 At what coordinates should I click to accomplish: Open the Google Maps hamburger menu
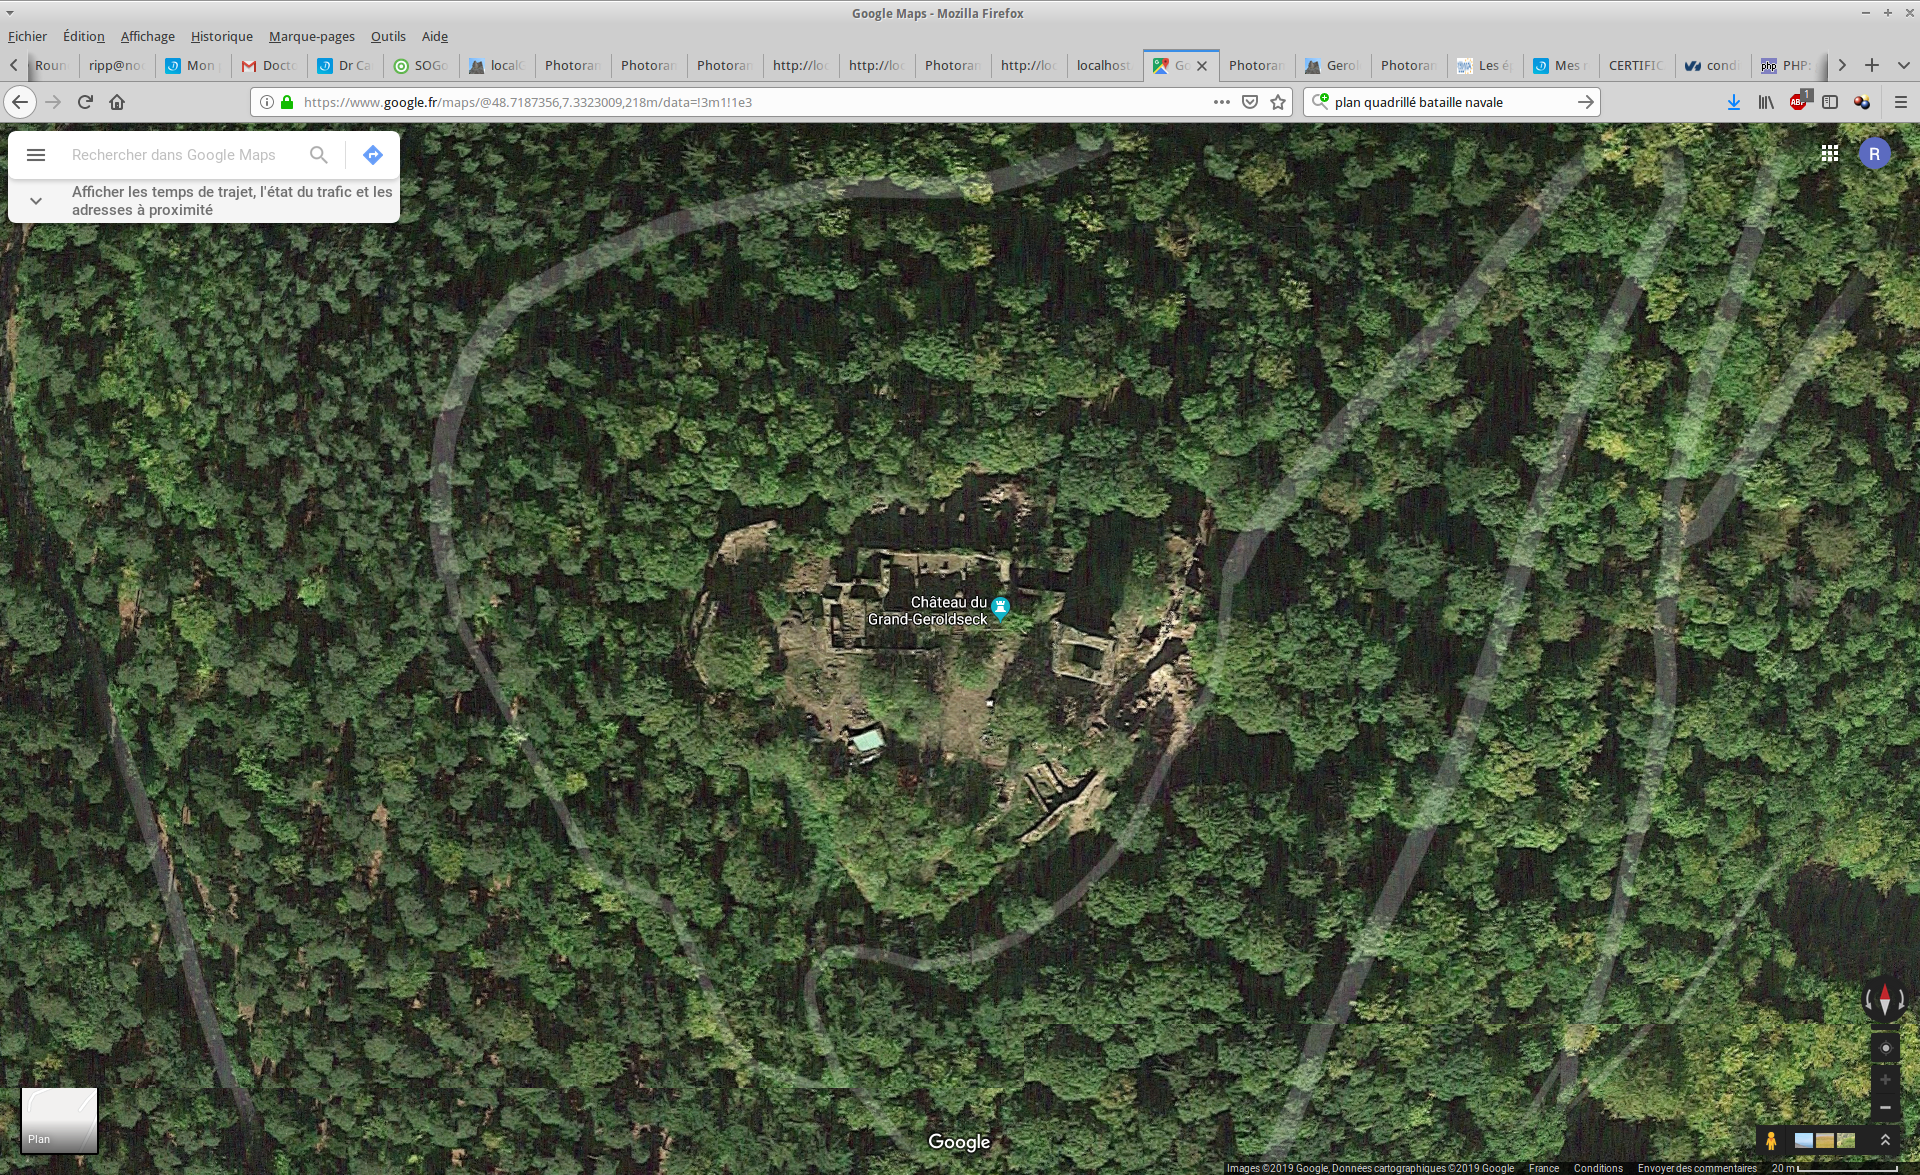(36, 155)
